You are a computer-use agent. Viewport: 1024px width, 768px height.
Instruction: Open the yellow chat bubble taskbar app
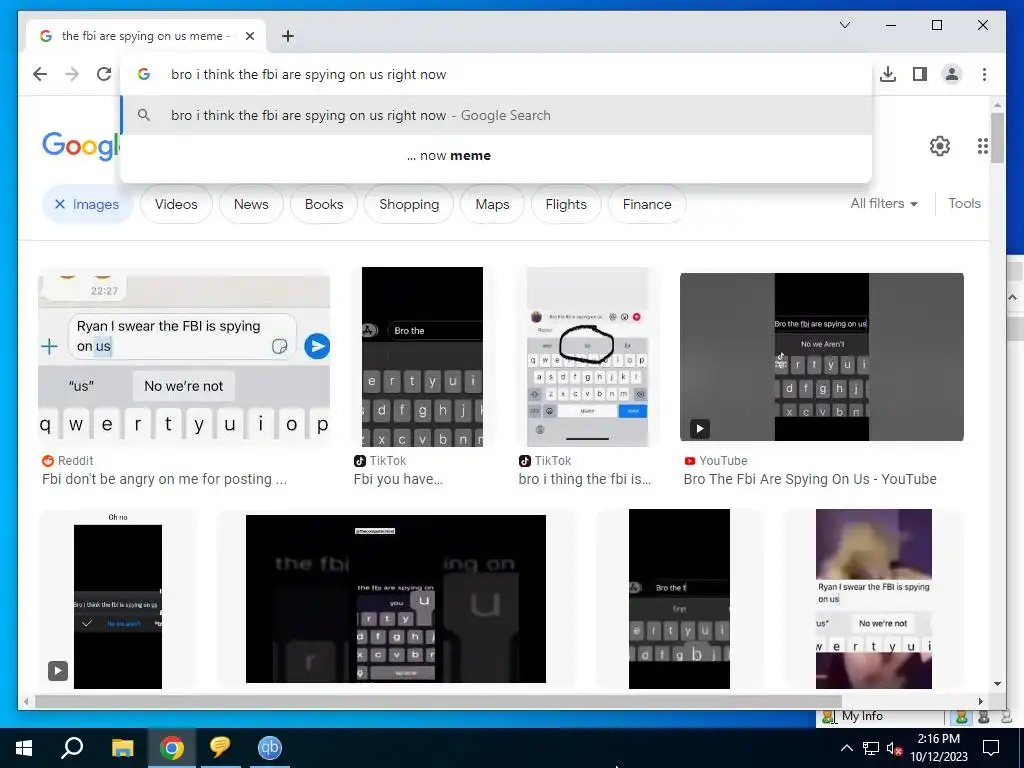[220, 748]
